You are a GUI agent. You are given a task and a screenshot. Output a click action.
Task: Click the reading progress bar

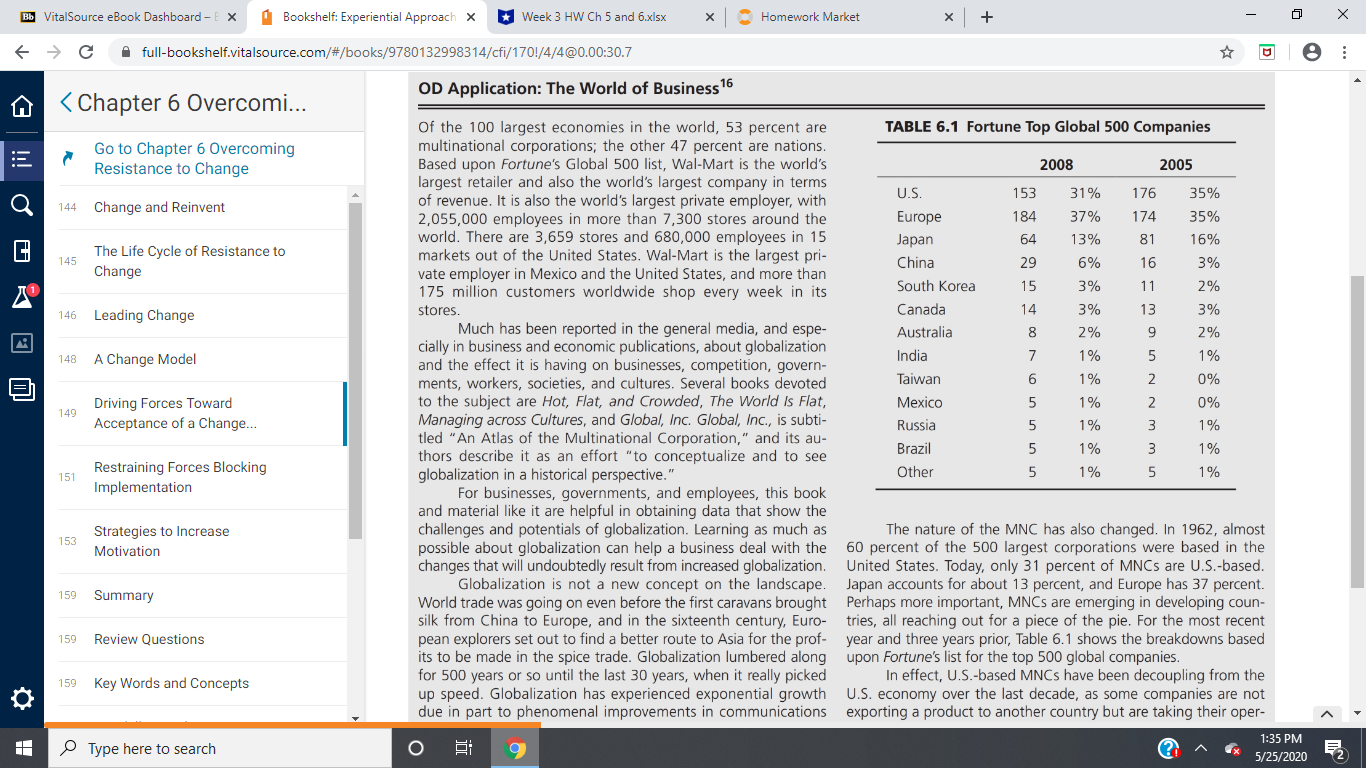pyautogui.click(x=292, y=724)
